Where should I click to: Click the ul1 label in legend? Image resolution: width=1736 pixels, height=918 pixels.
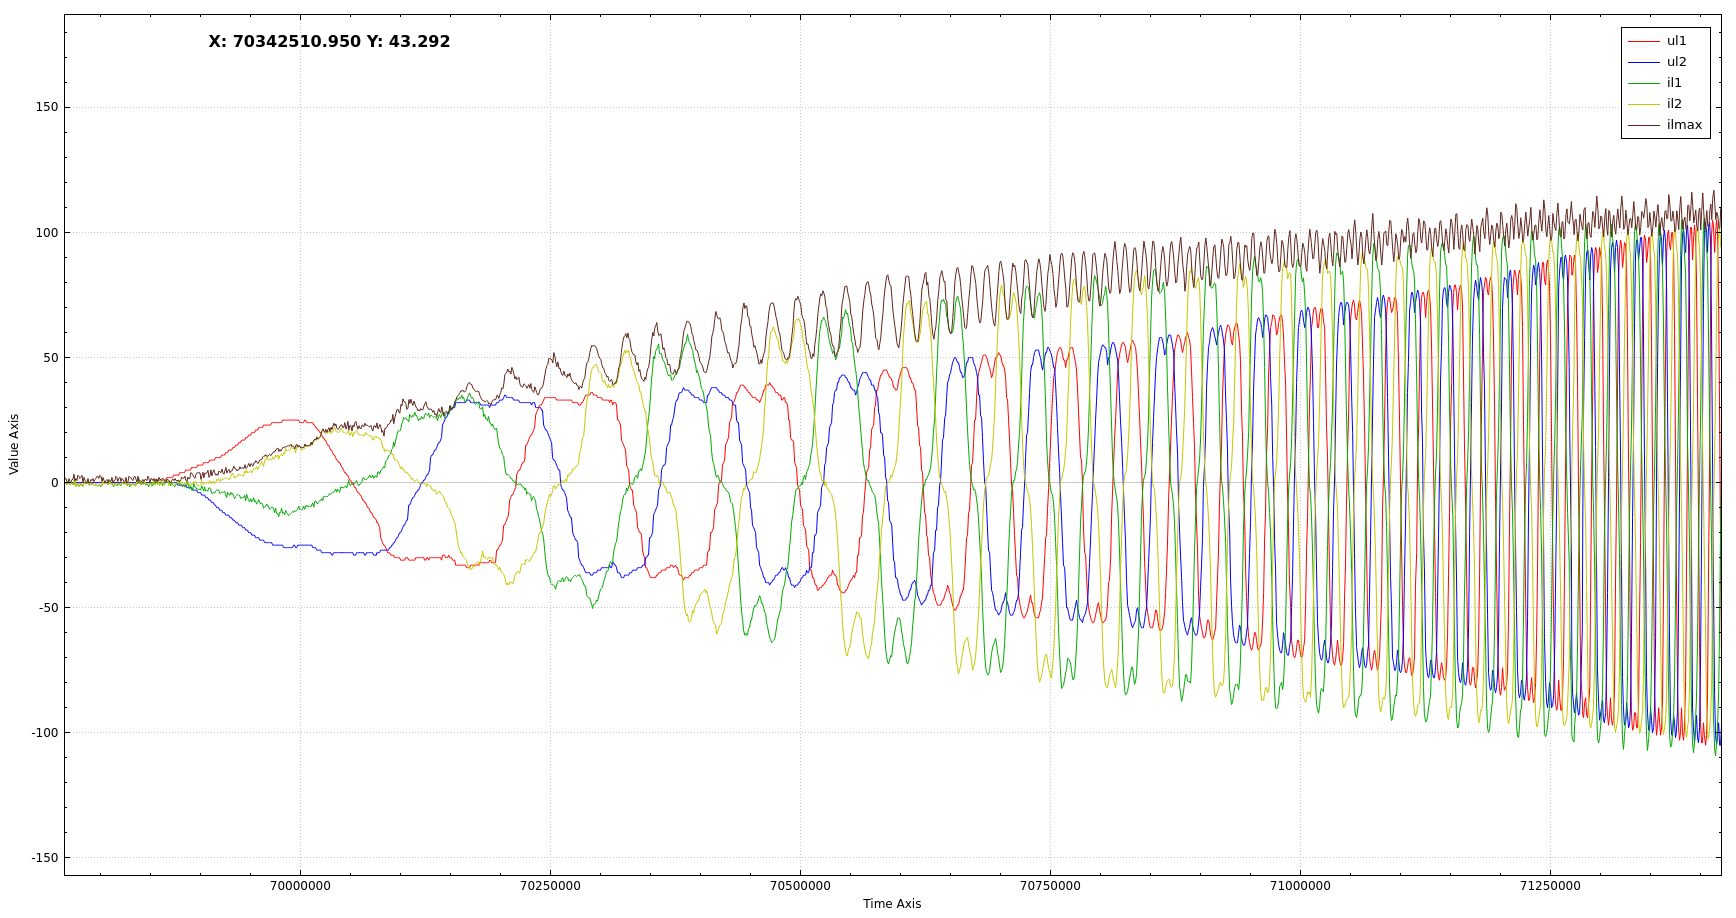[1676, 41]
